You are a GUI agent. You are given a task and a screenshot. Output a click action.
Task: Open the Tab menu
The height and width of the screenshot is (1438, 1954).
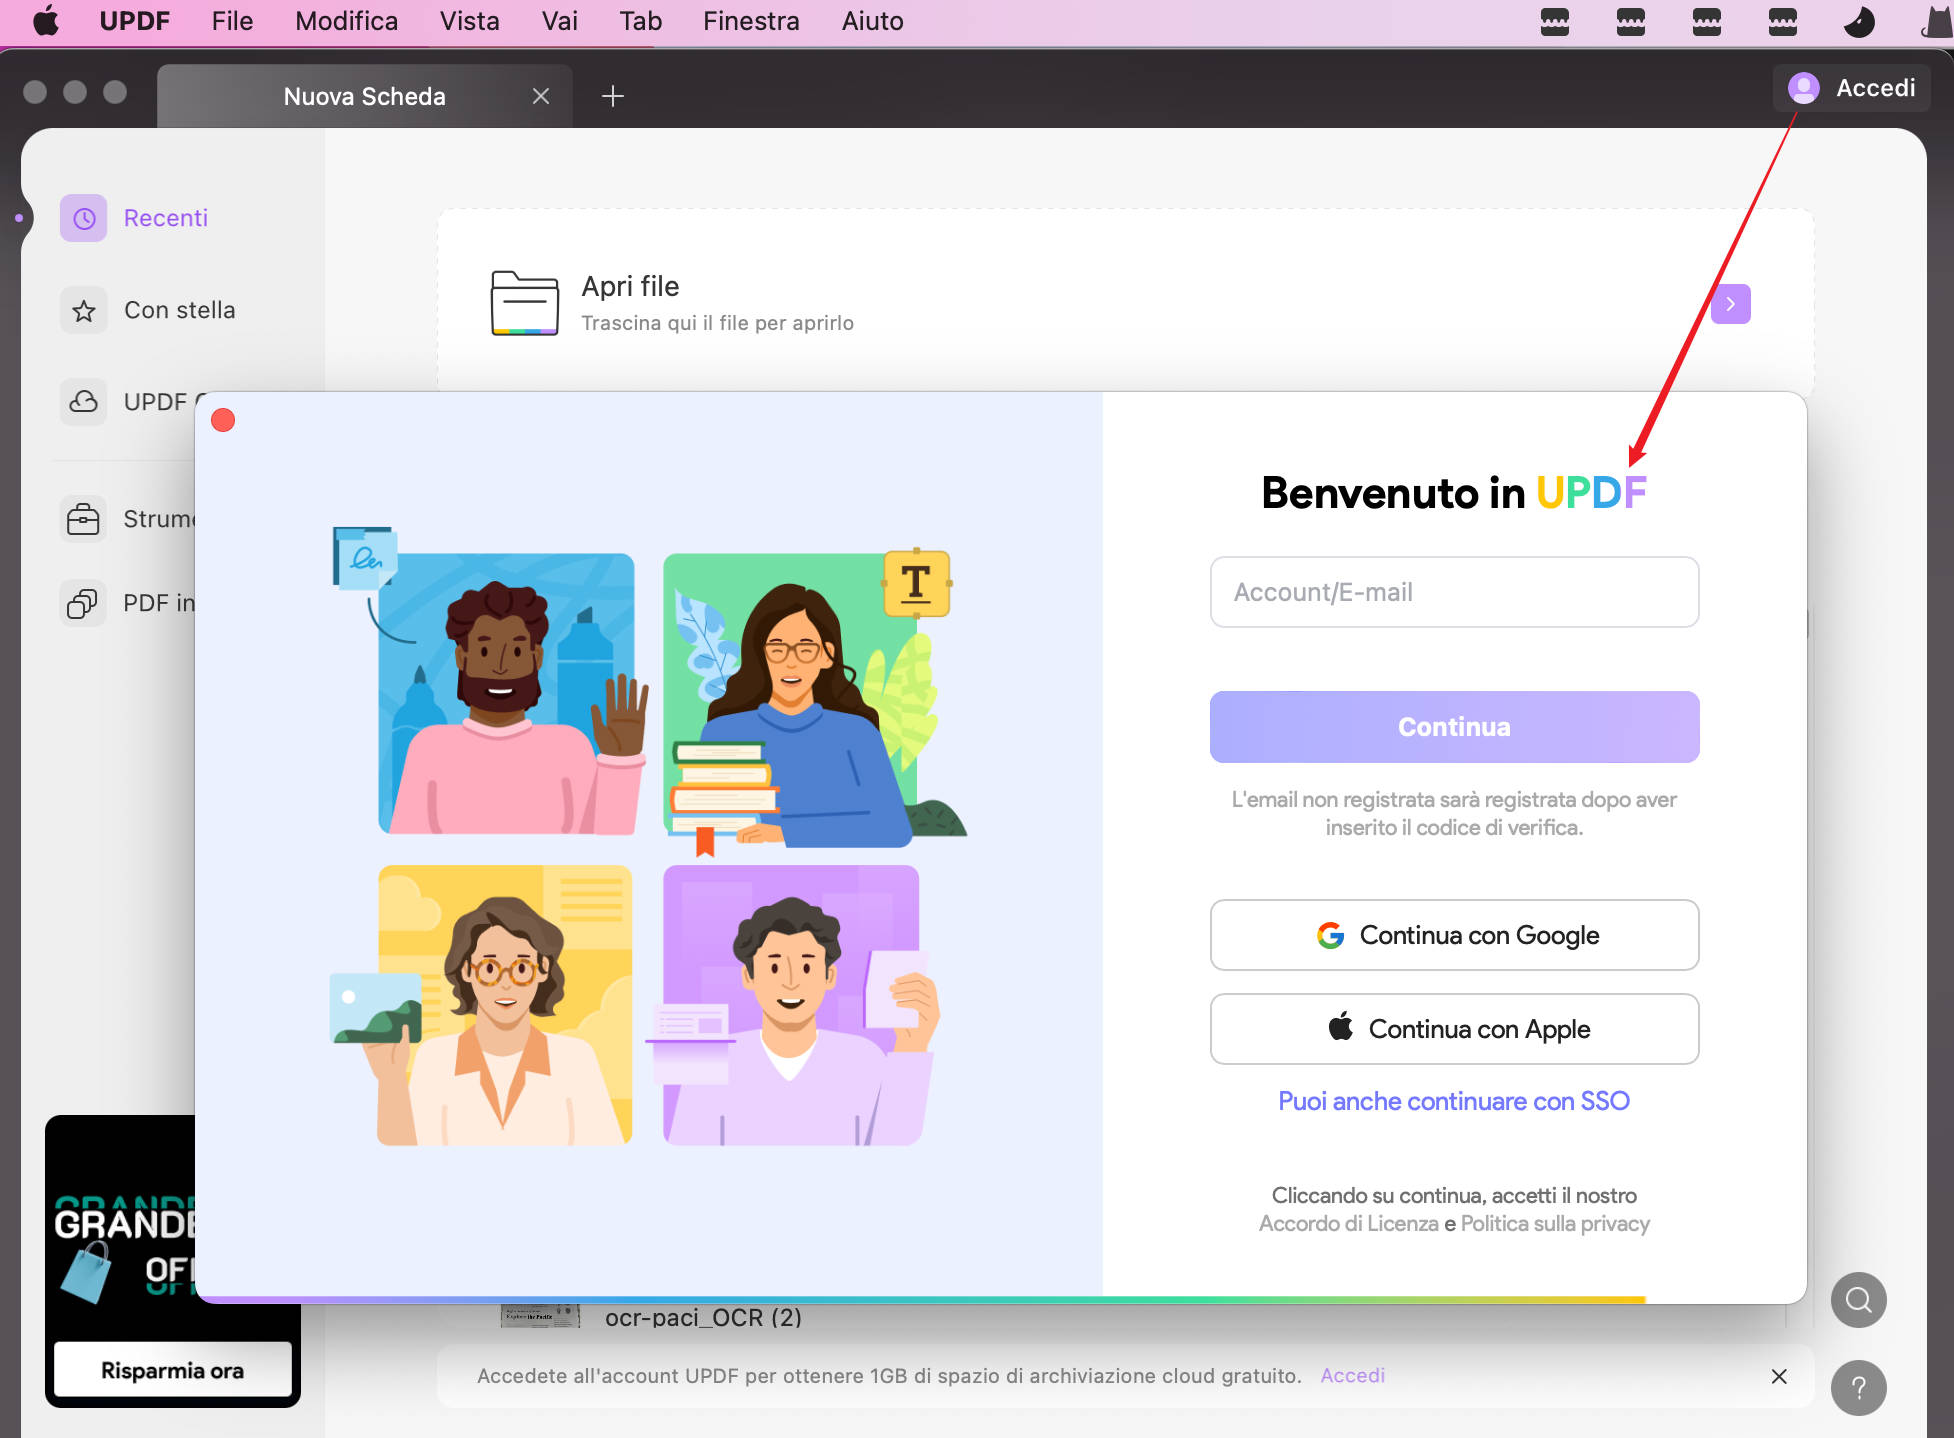pos(640,21)
